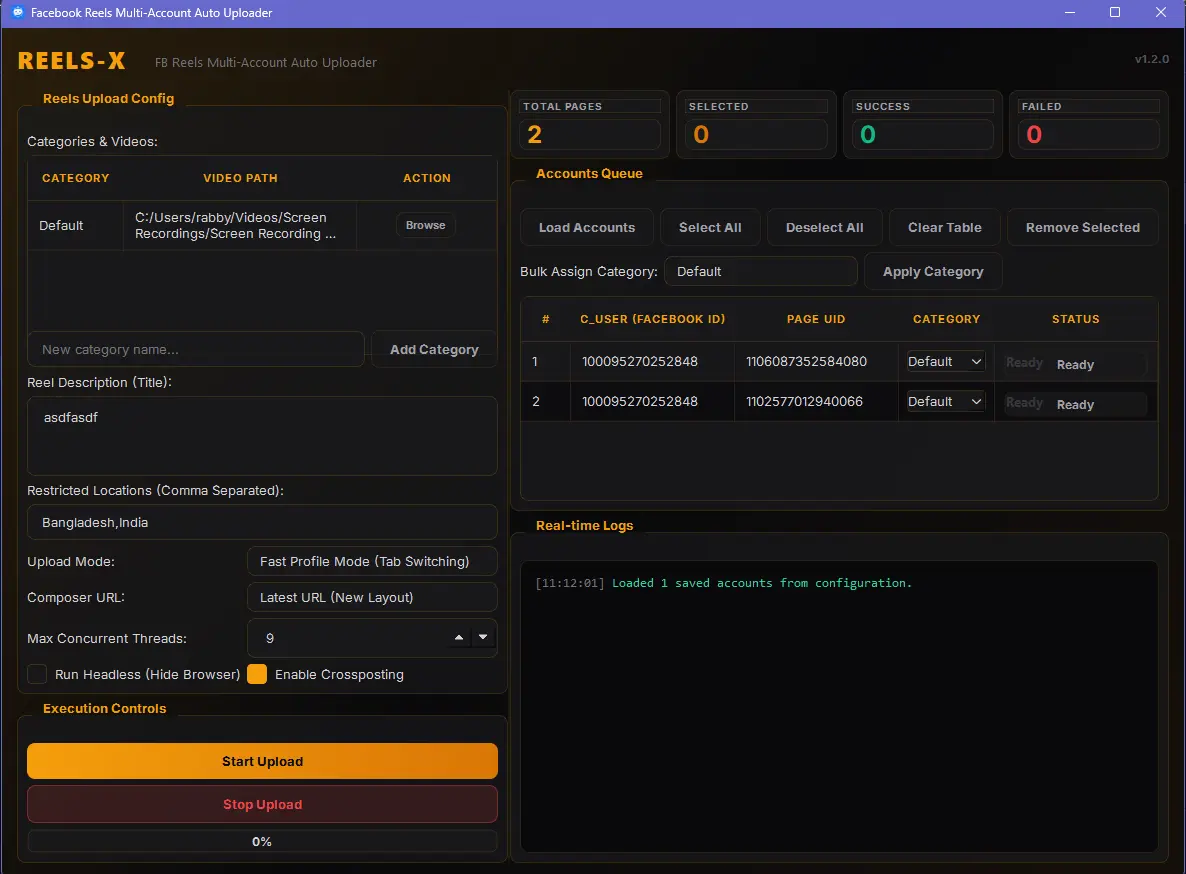Click the C_USER (FACEBOOK ID) column header
1186x874 pixels.
point(653,319)
